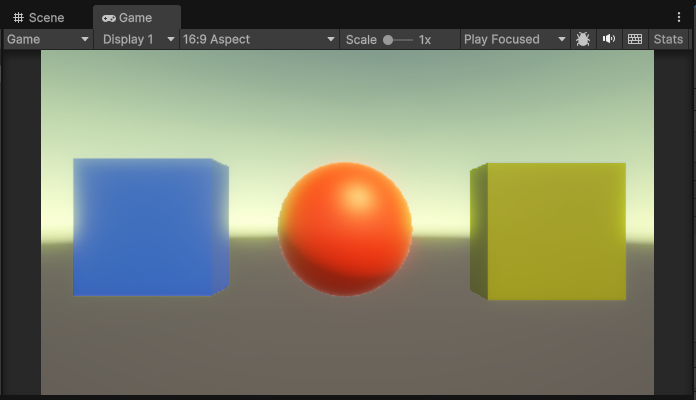The height and width of the screenshot is (400, 696).
Task: Click the orange sphere in the game view
Action: [x=345, y=228]
